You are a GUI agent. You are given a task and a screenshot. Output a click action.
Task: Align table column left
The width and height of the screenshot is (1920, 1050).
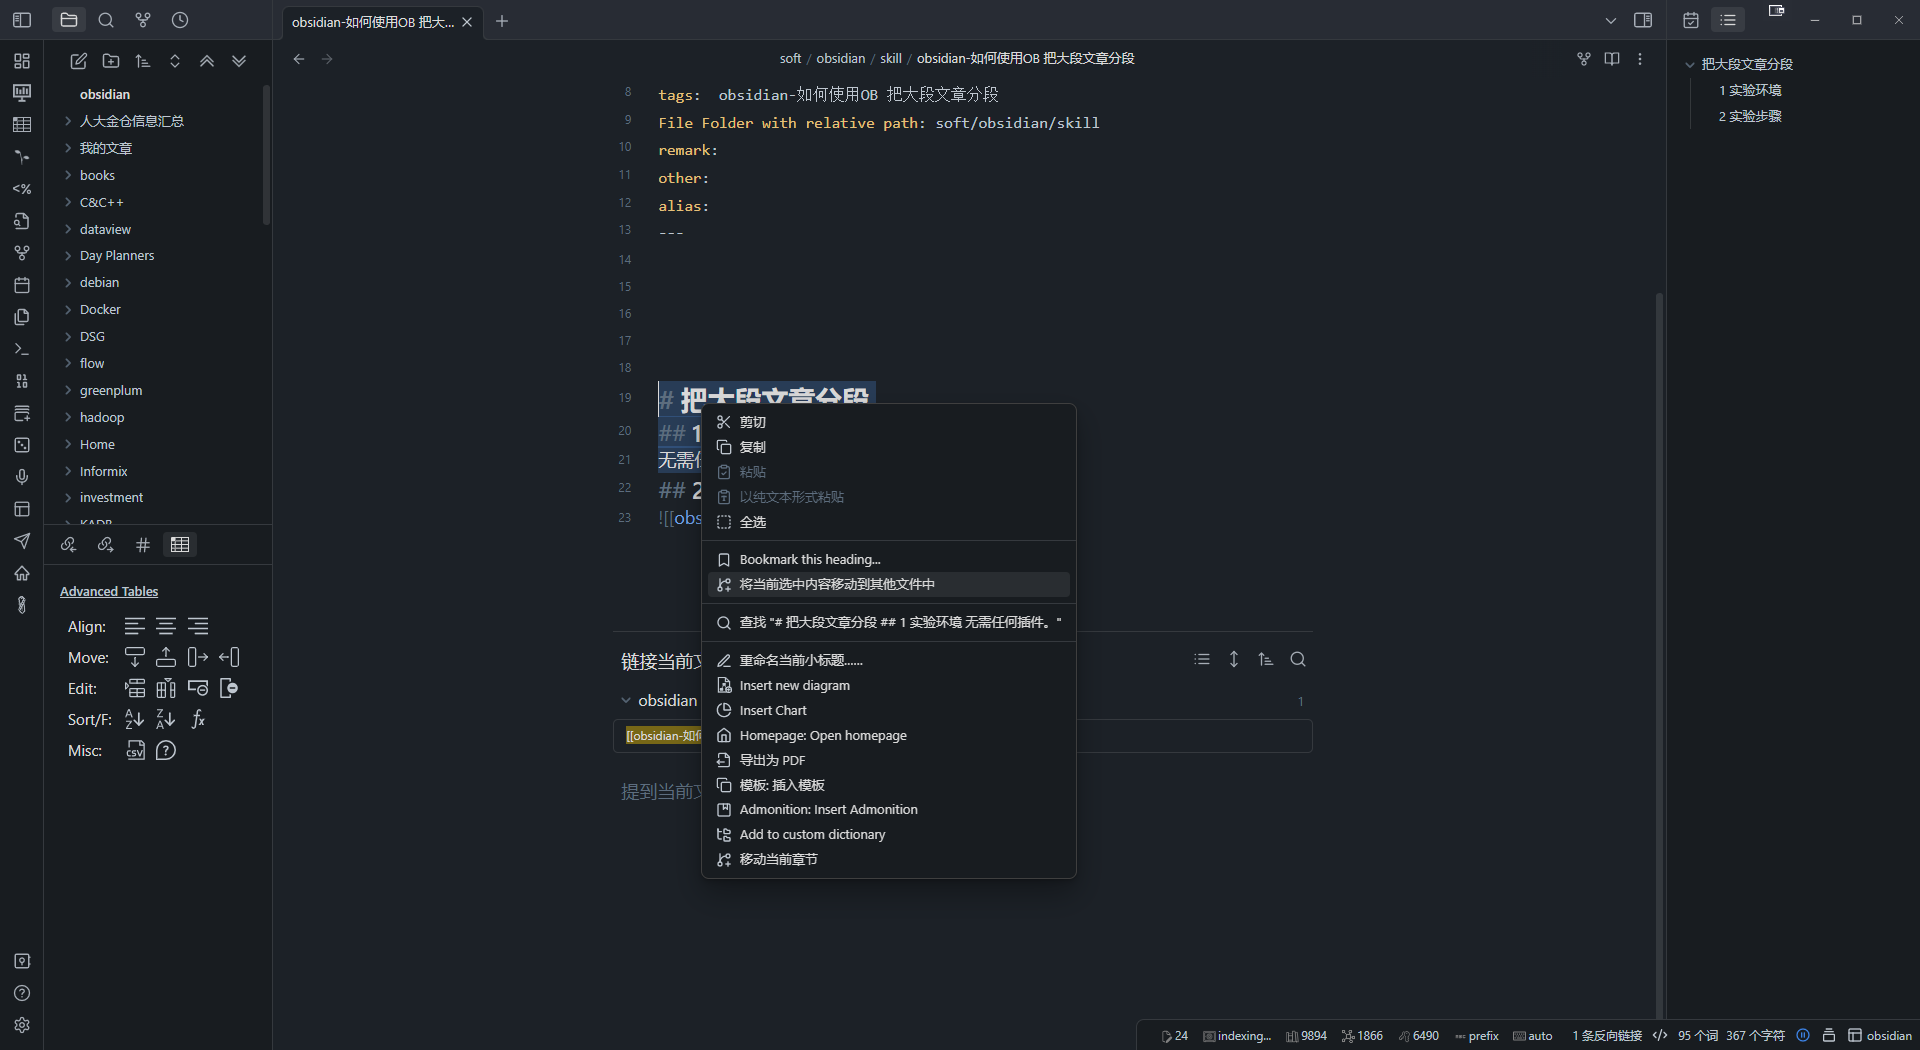[x=135, y=626]
